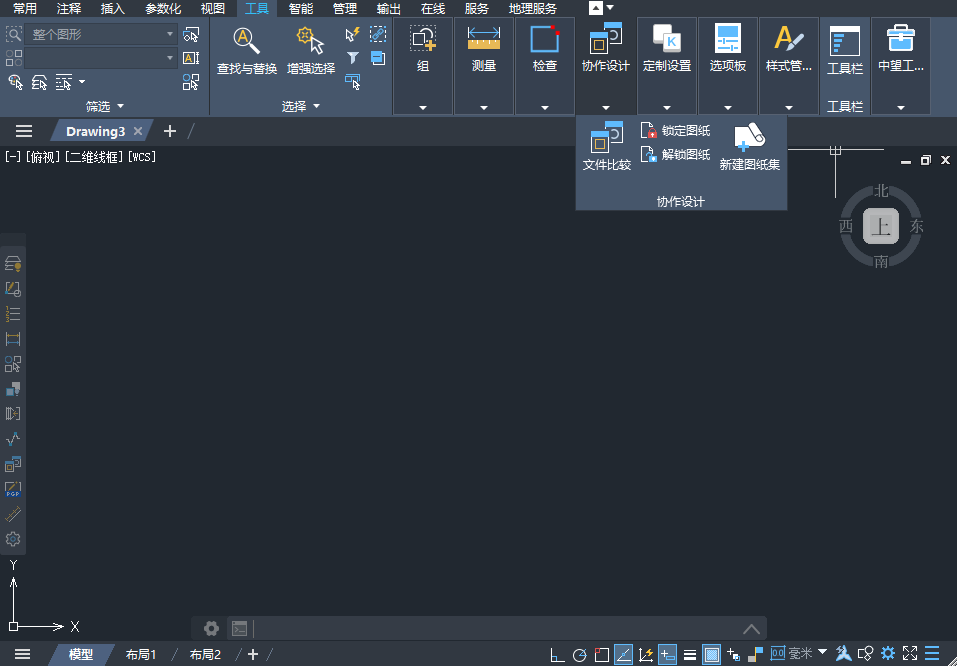Click the [俯视] view label
957x666 pixels.
(x=43, y=157)
